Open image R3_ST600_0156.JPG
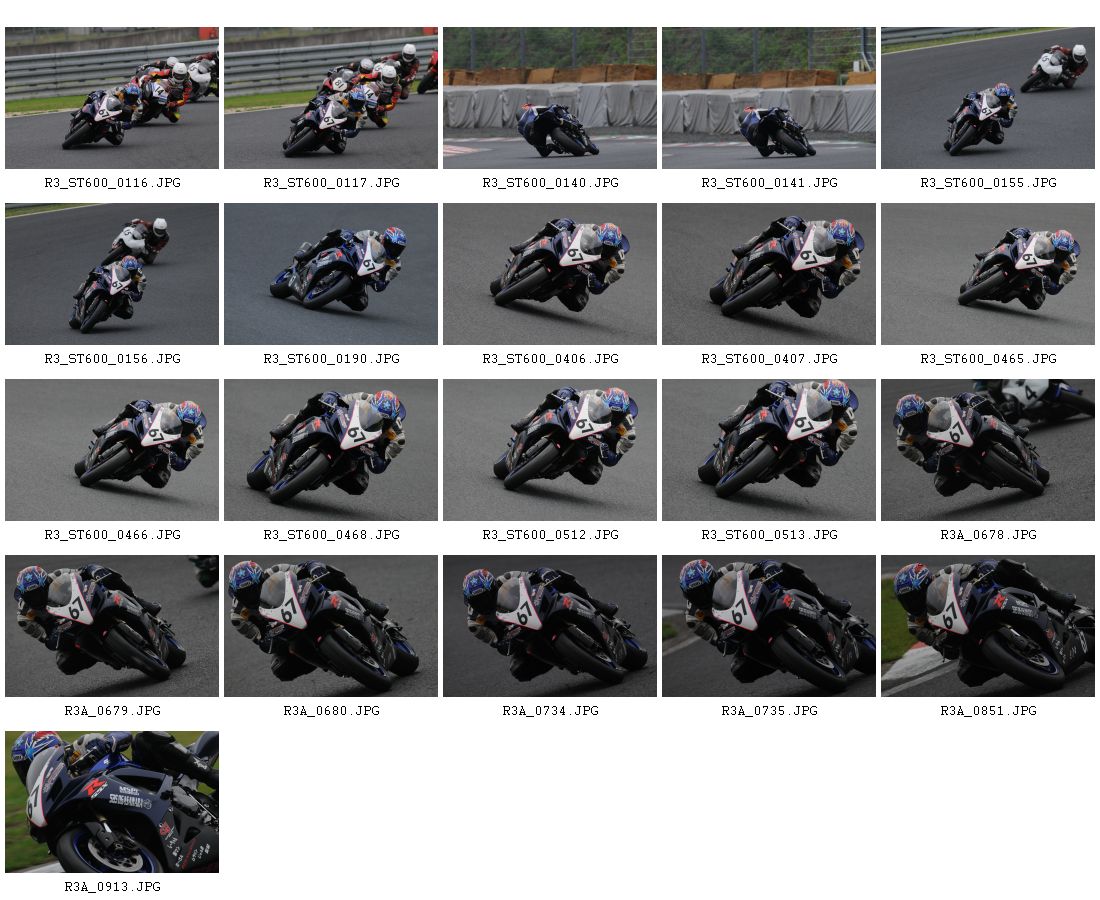This screenshot has width=1100, height=900. [112, 274]
